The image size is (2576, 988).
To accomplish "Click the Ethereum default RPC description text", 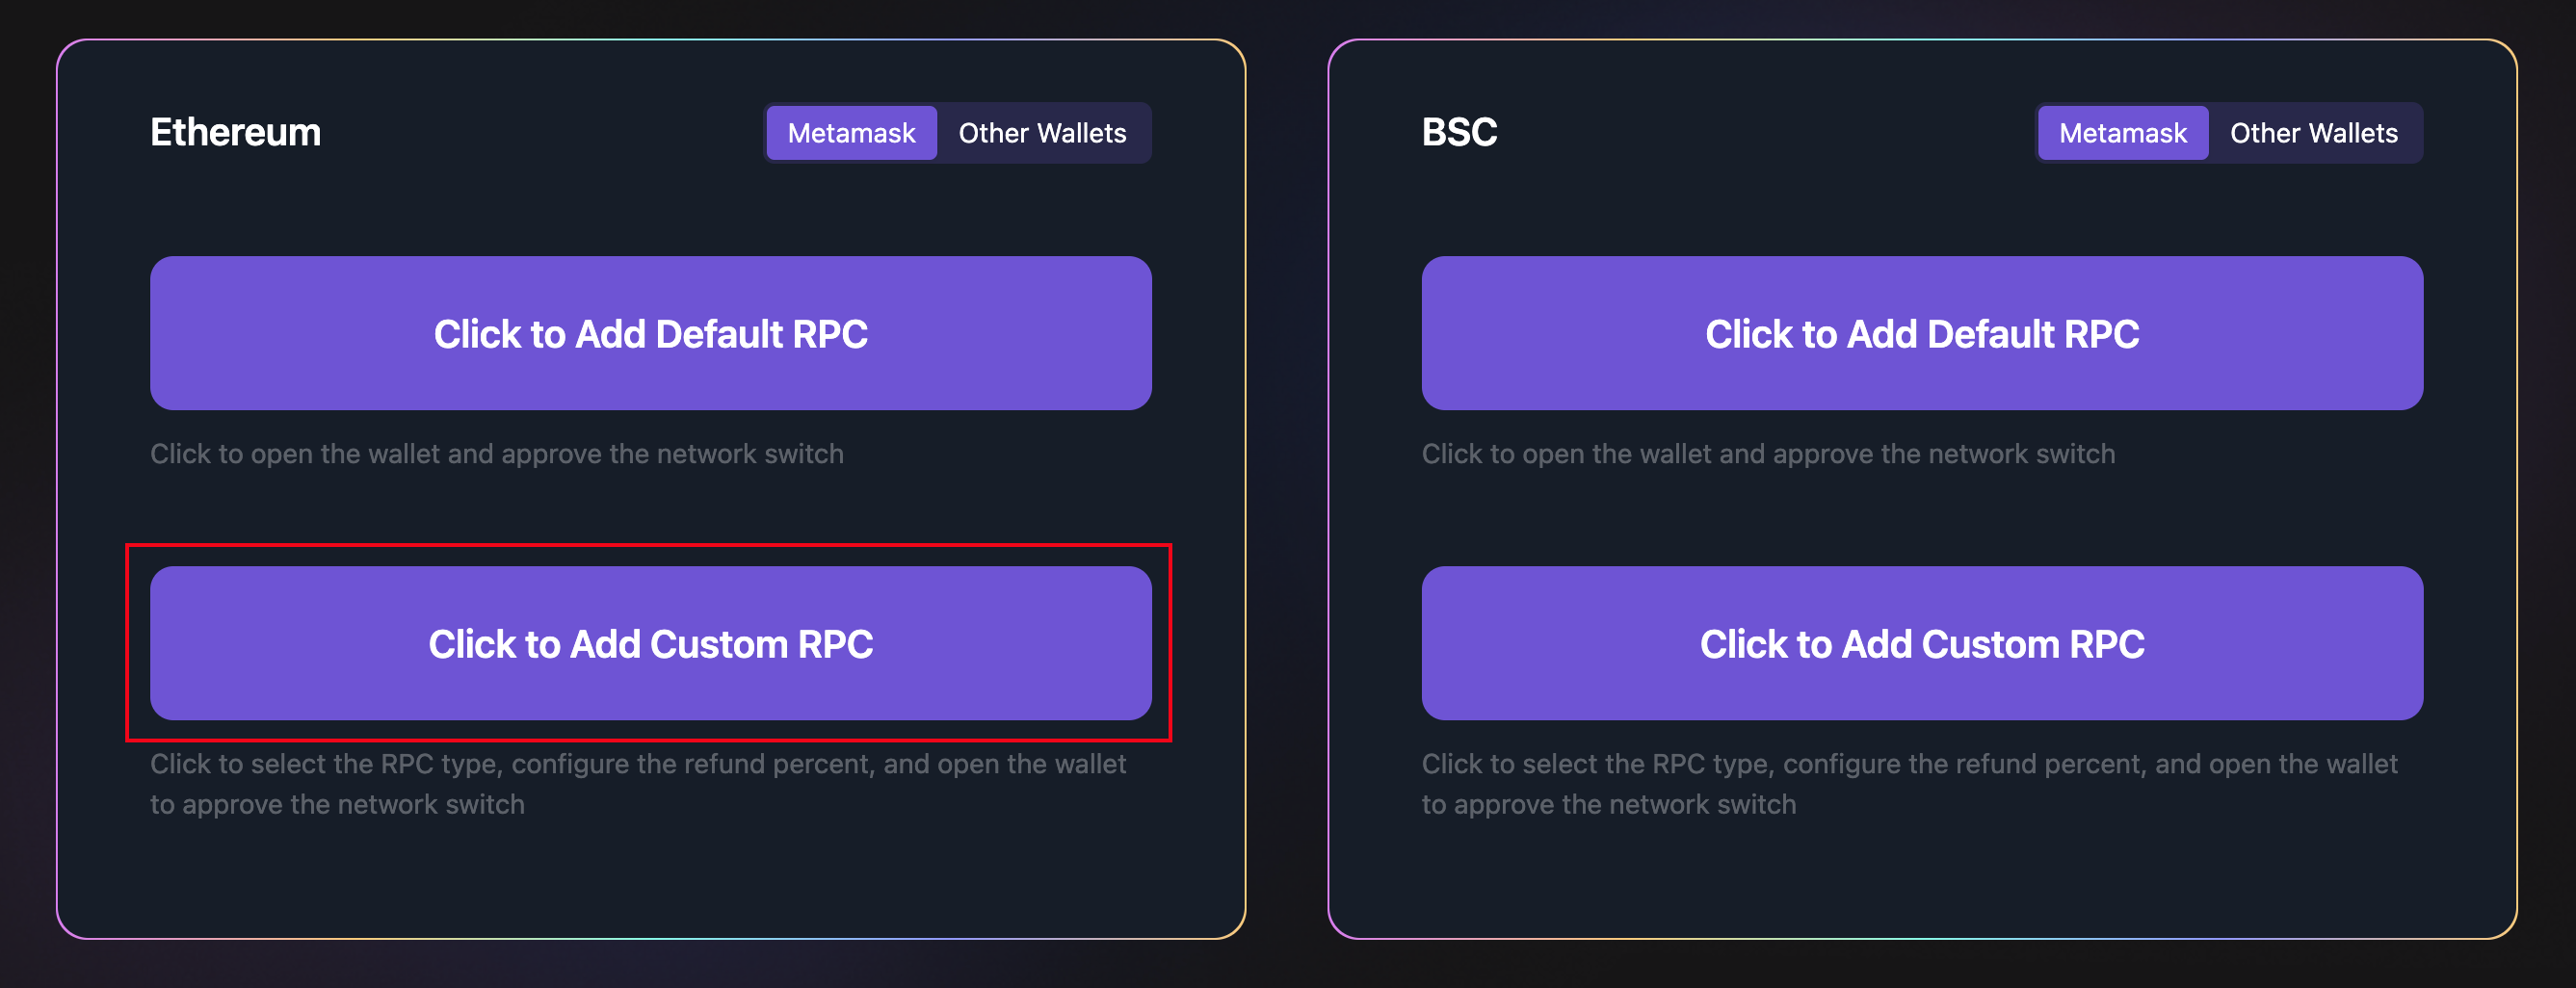I will (496, 454).
